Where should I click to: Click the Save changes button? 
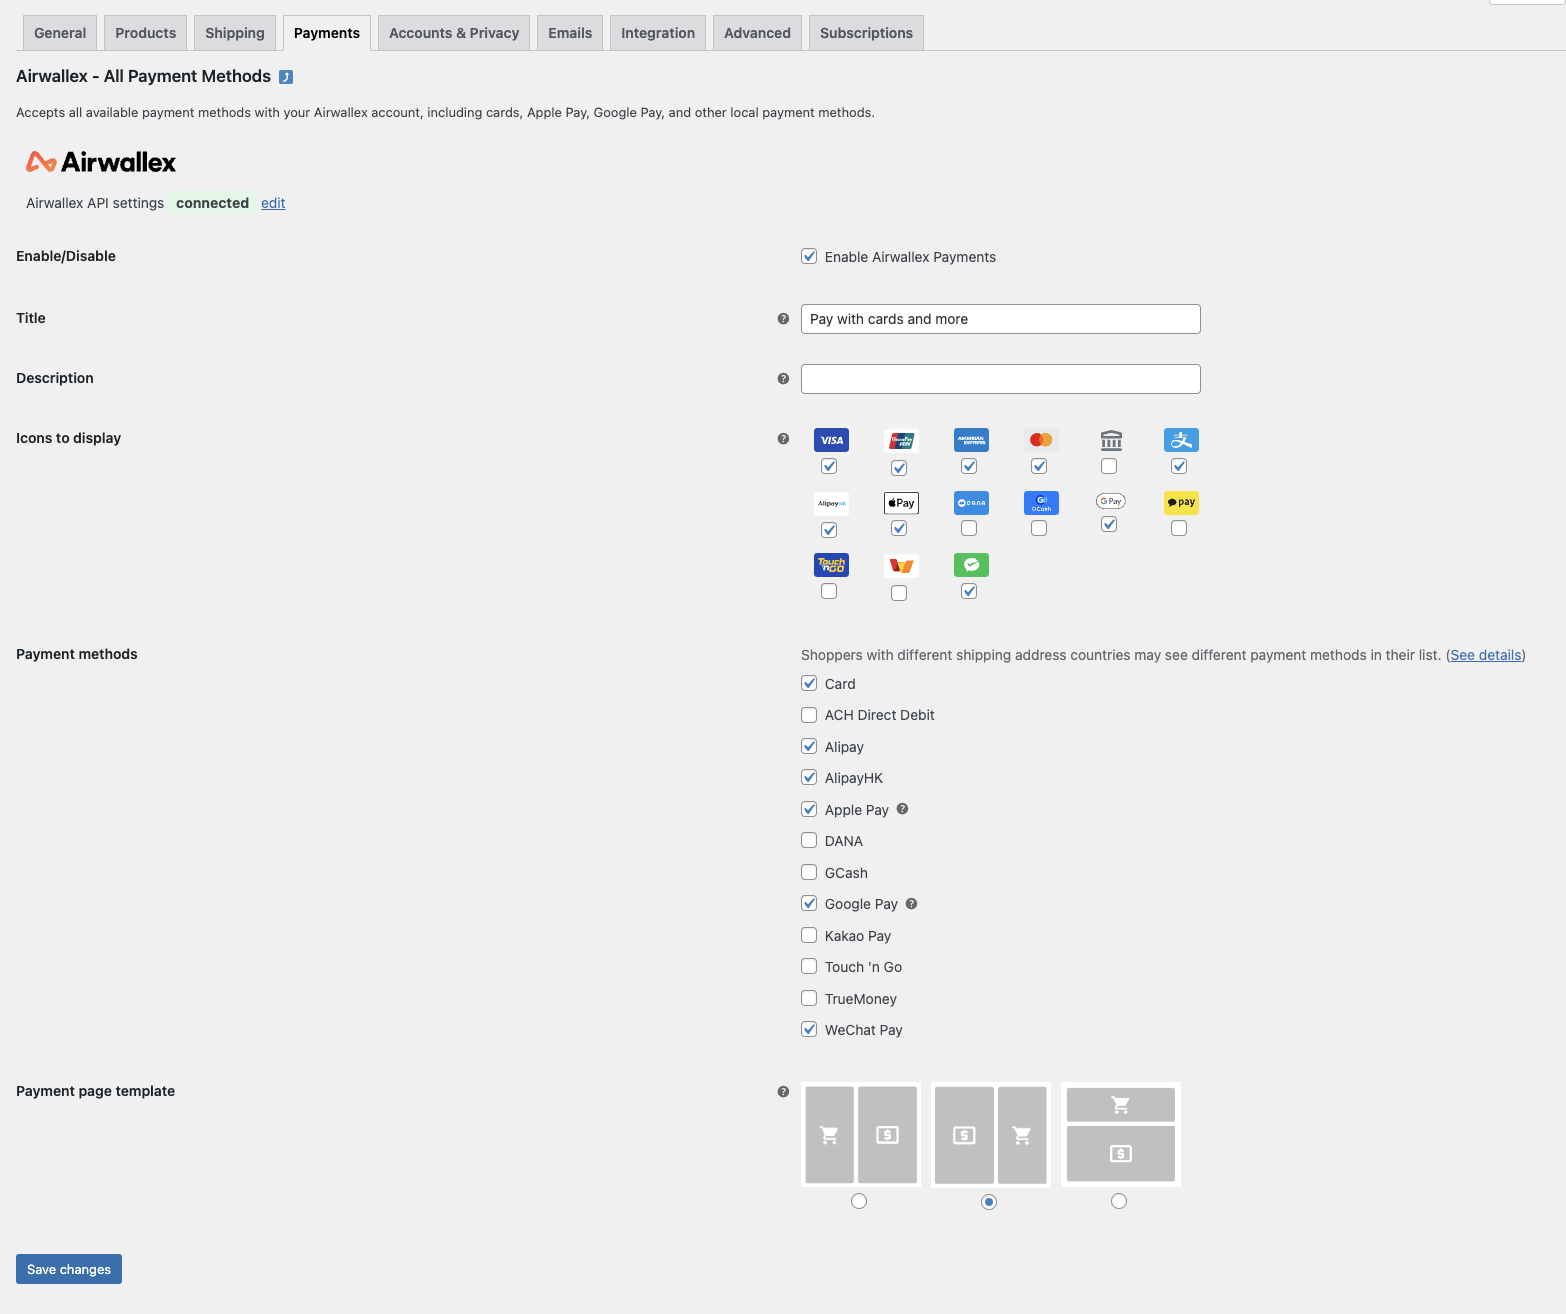pyautogui.click(x=68, y=1268)
